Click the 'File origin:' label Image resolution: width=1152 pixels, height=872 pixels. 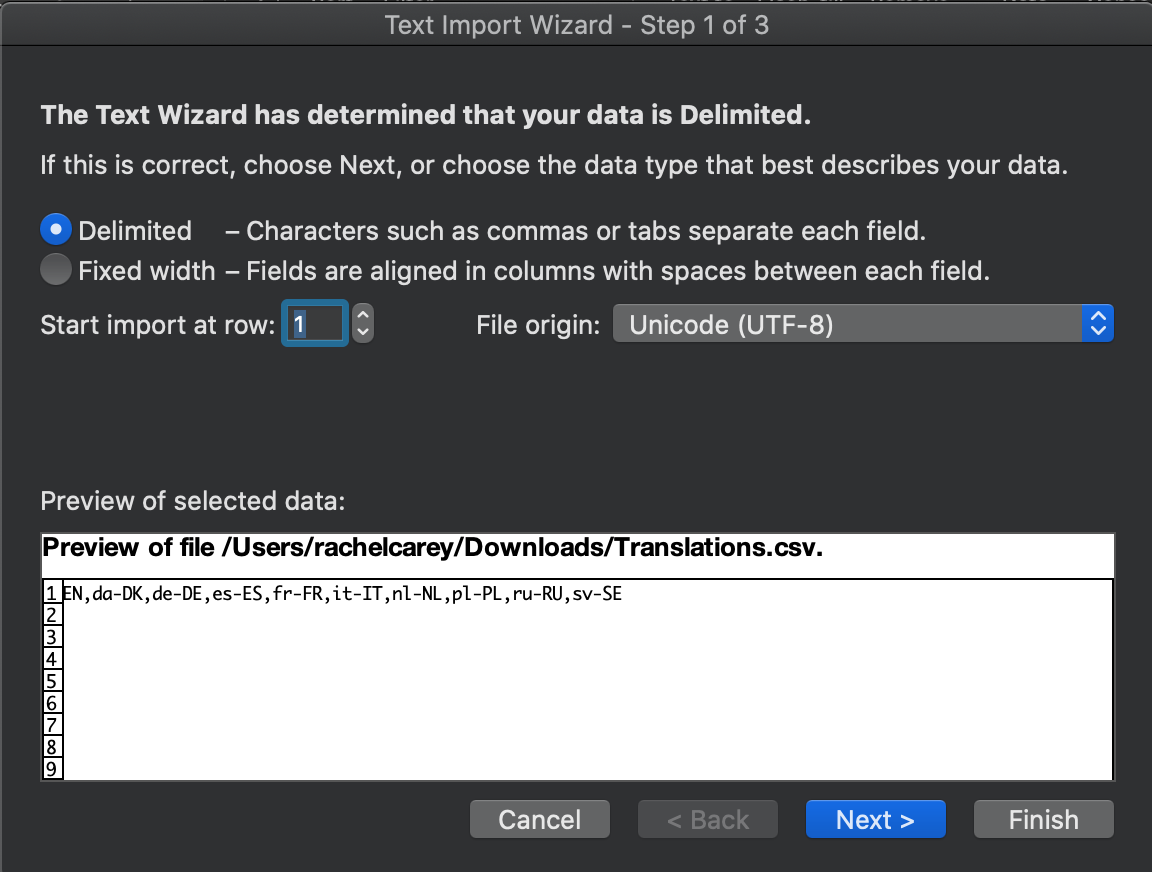coord(539,325)
